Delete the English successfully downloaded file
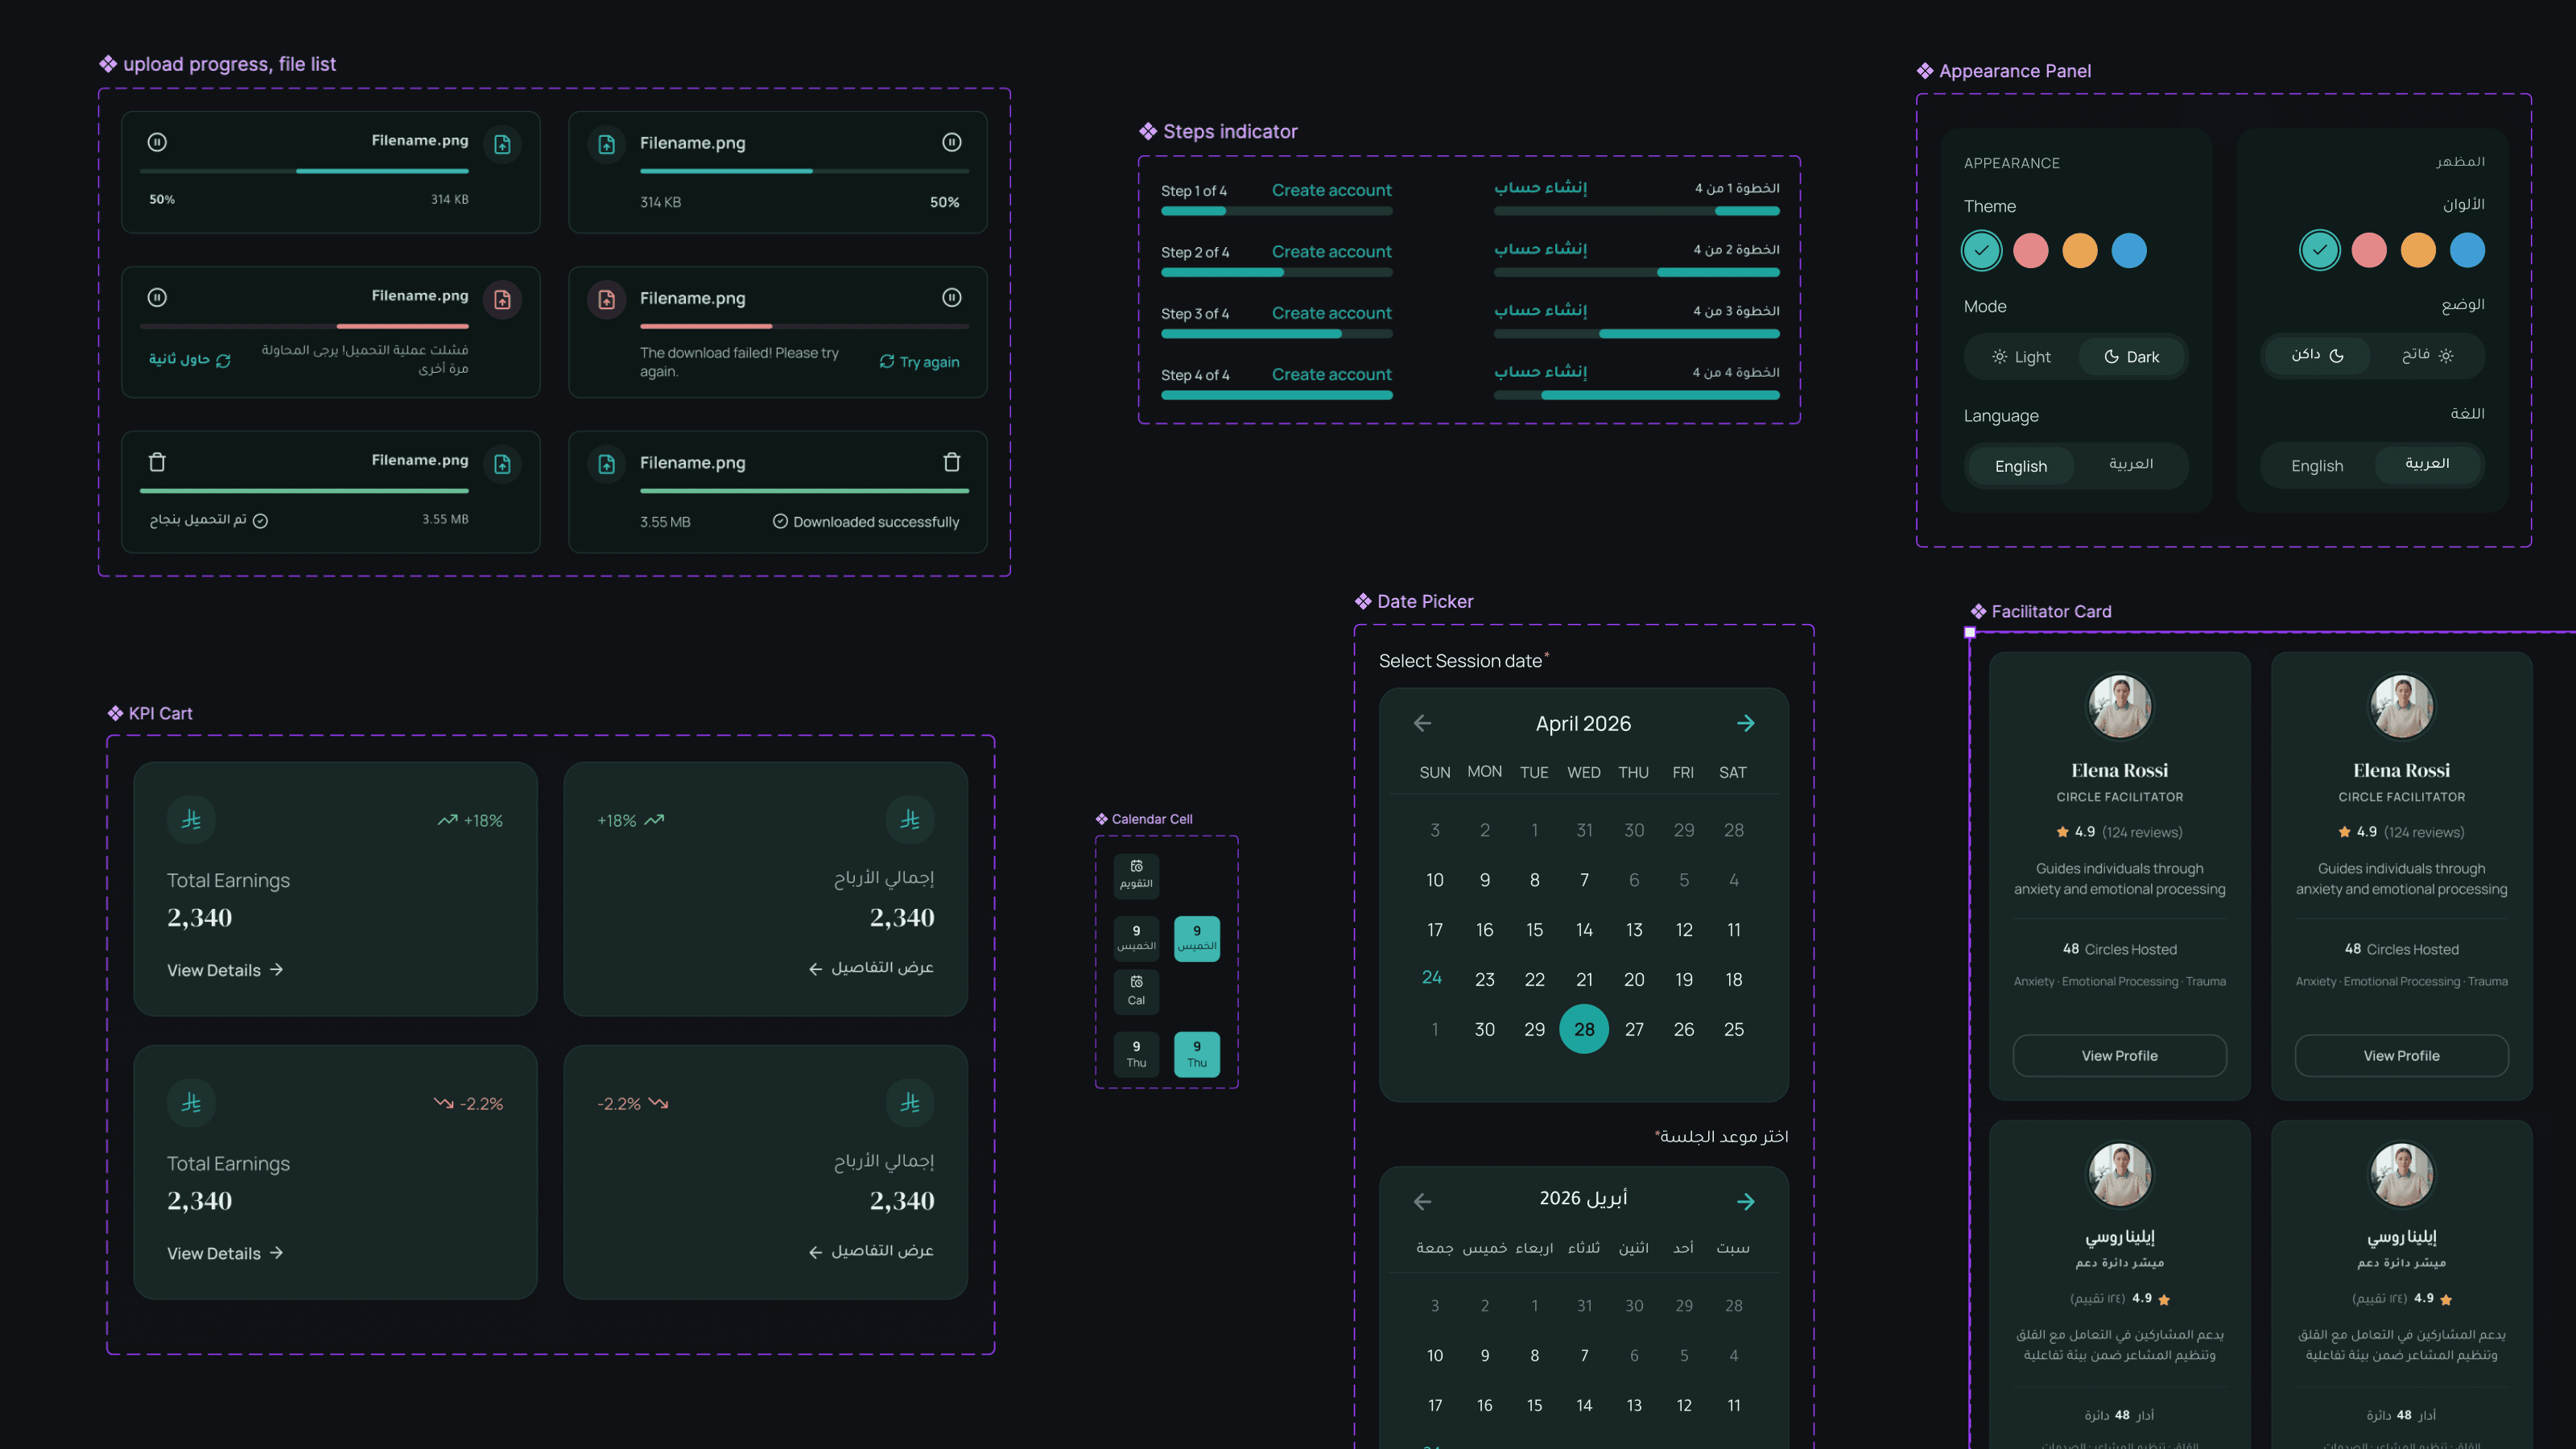The height and width of the screenshot is (1449, 2576). pos(951,462)
